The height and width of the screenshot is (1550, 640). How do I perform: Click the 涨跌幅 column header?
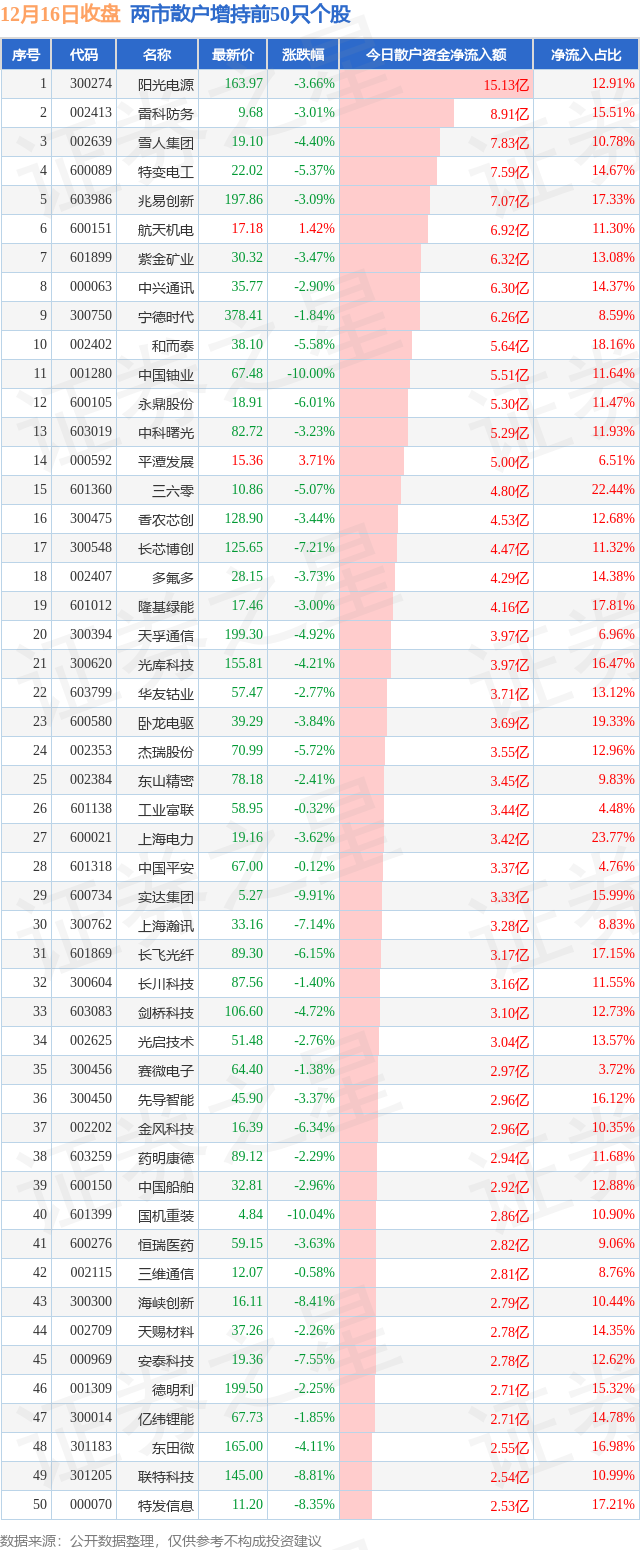(x=303, y=55)
